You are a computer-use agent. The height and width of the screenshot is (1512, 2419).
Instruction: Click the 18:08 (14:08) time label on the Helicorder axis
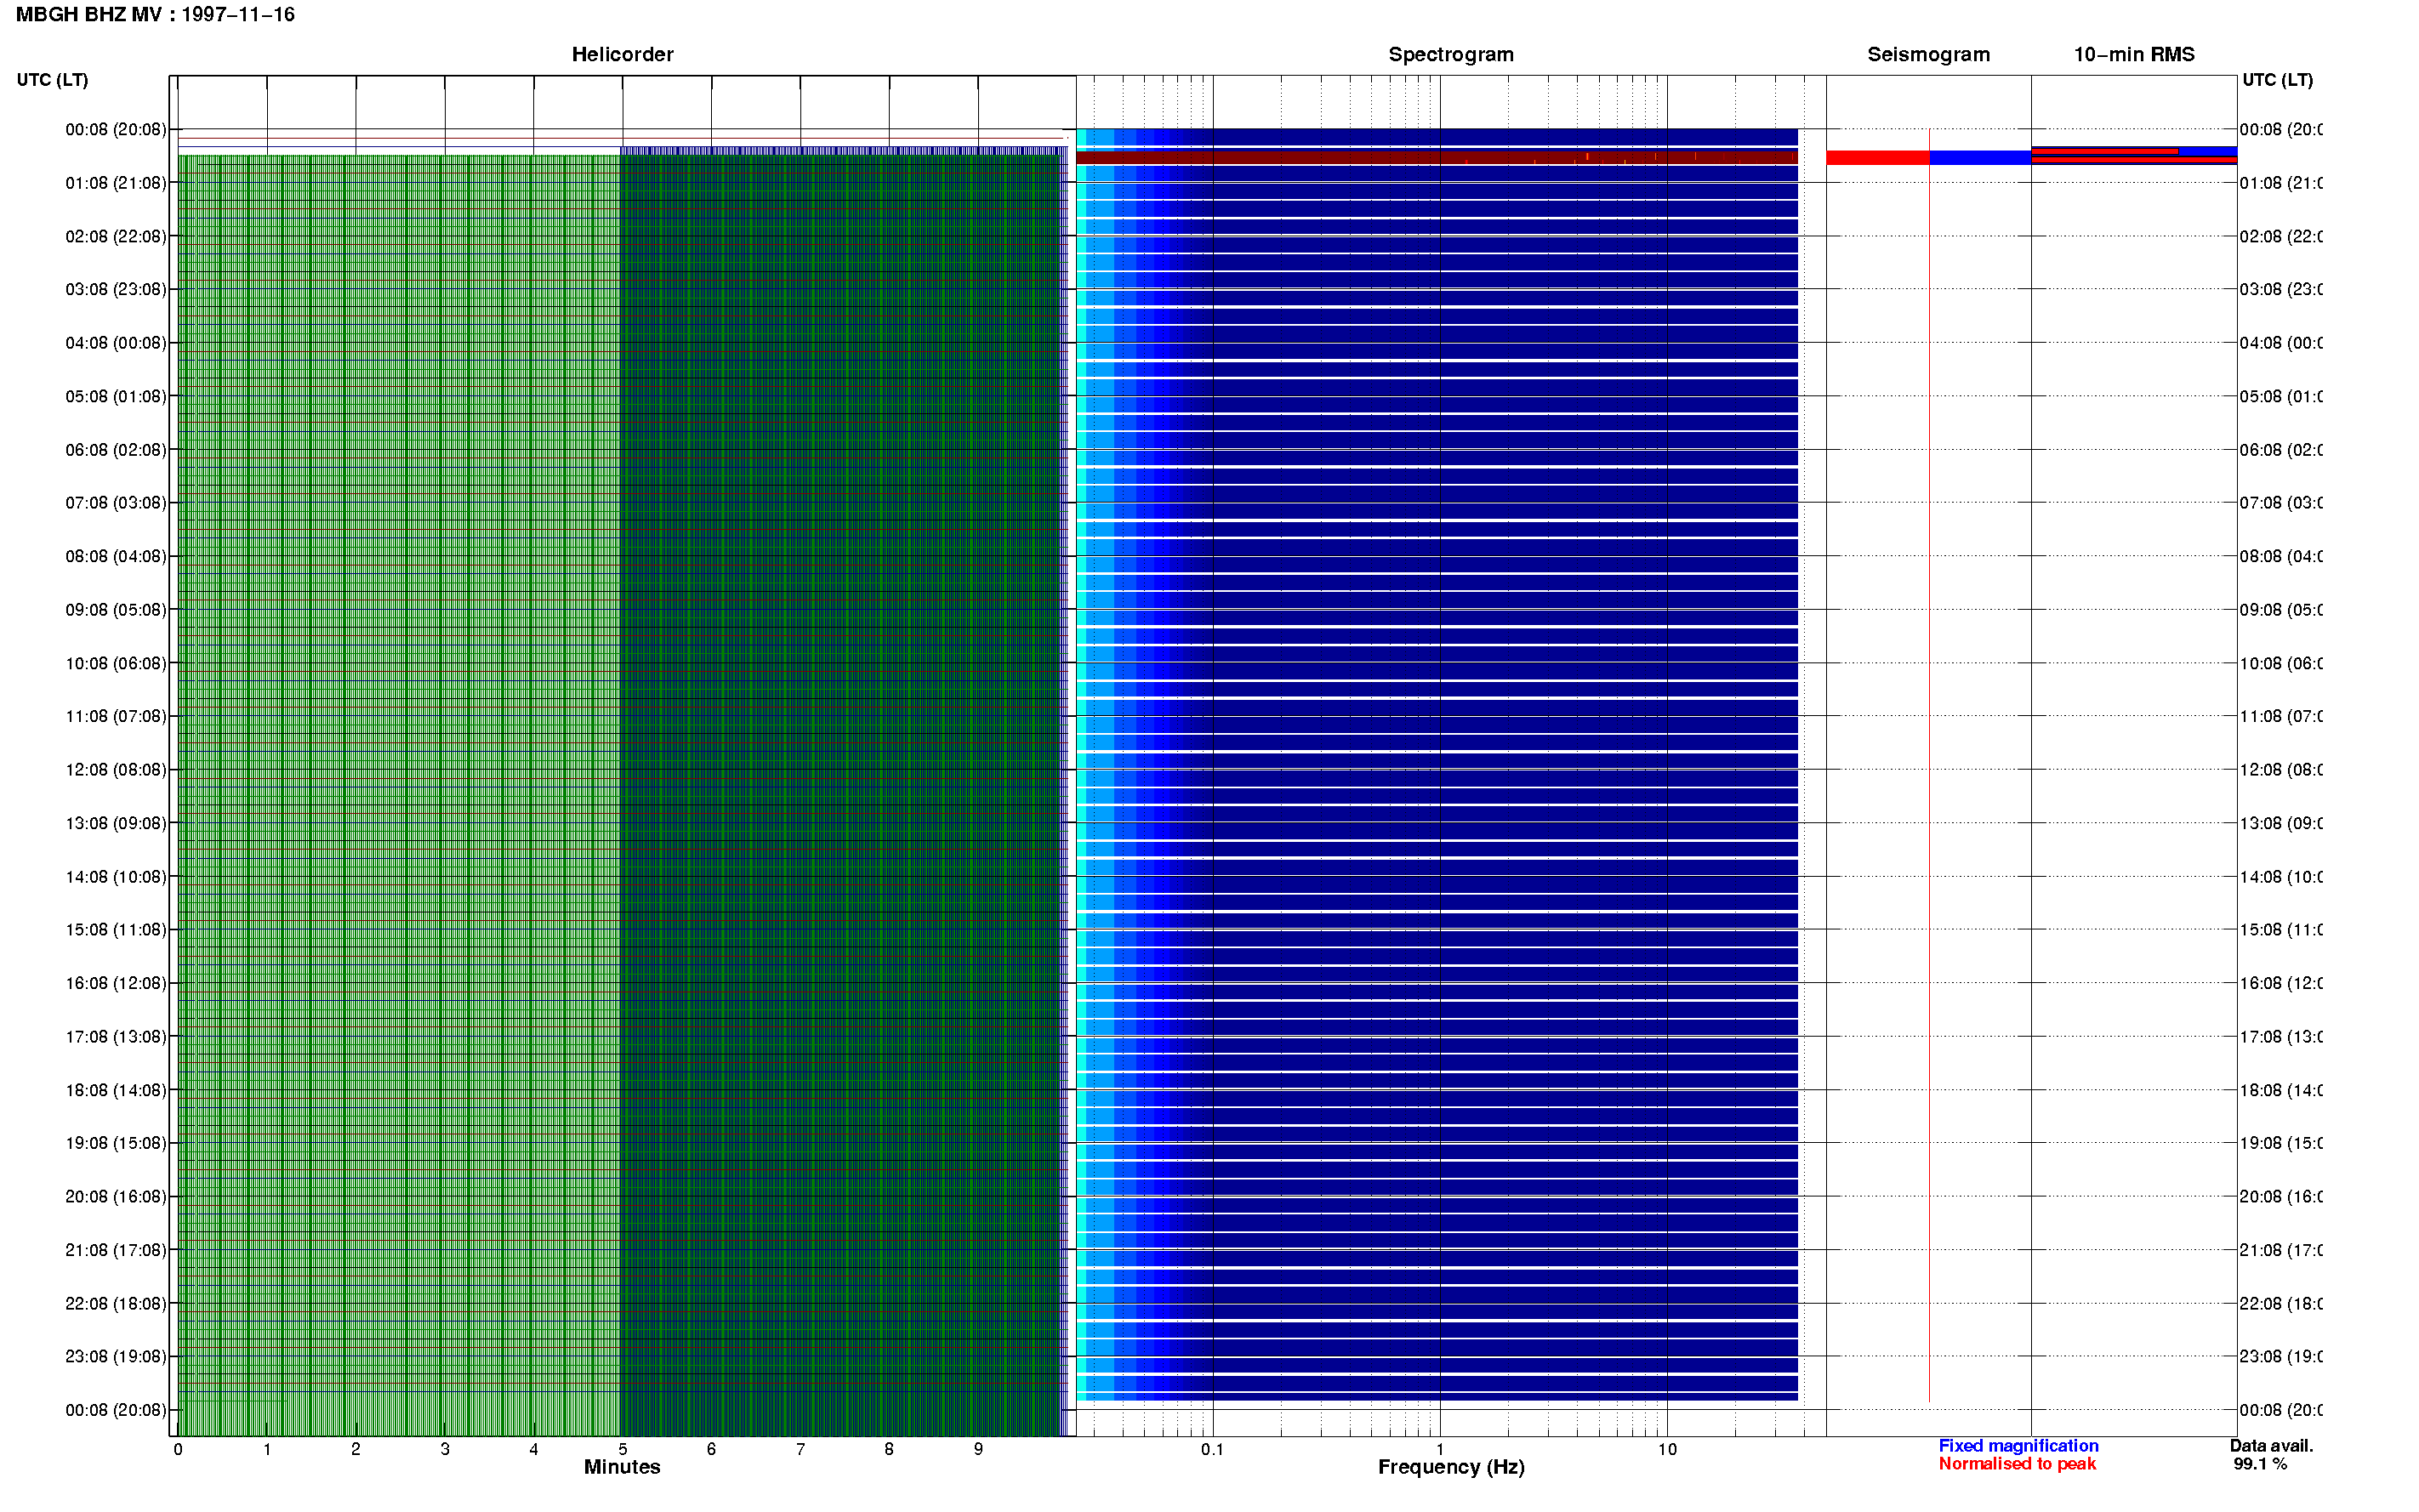tap(116, 1090)
